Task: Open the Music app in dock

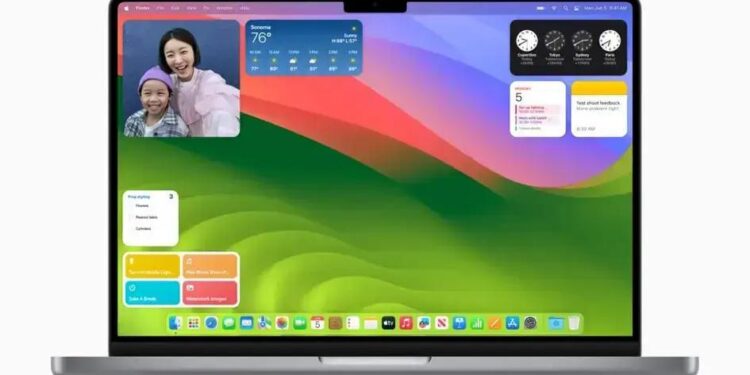Action: (406, 323)
